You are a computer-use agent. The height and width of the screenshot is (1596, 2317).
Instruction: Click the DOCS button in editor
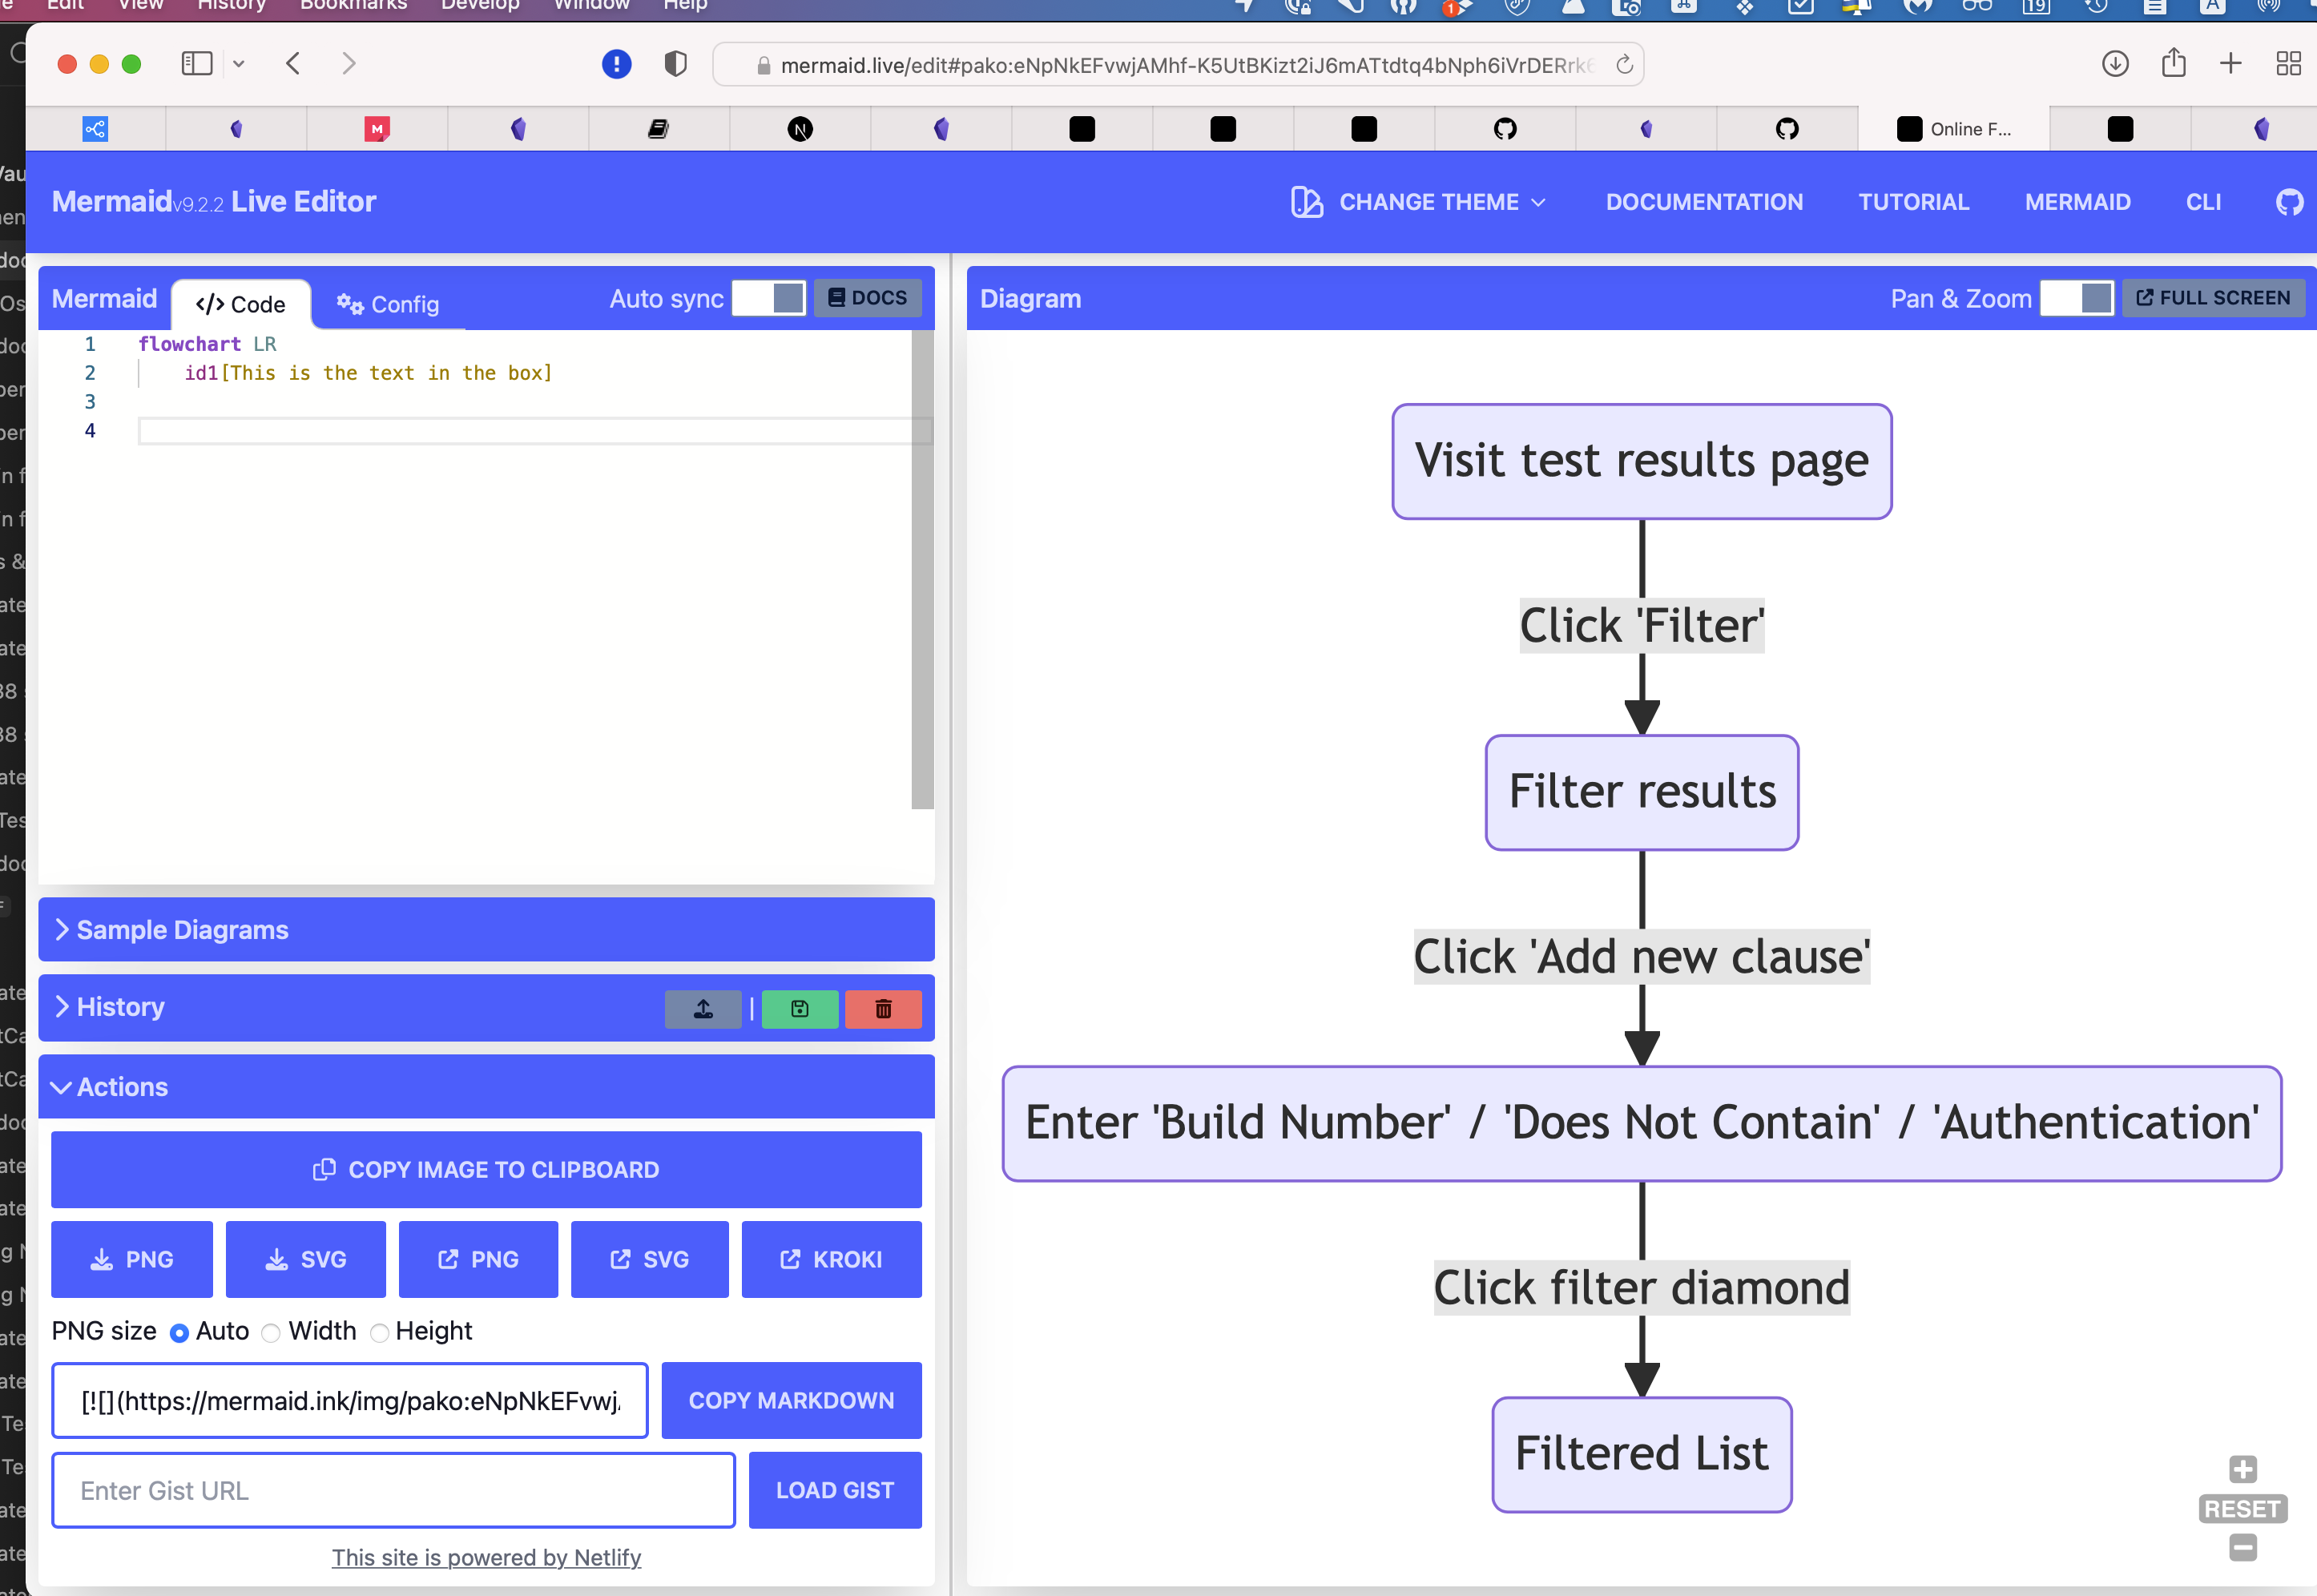coord(868,298)
